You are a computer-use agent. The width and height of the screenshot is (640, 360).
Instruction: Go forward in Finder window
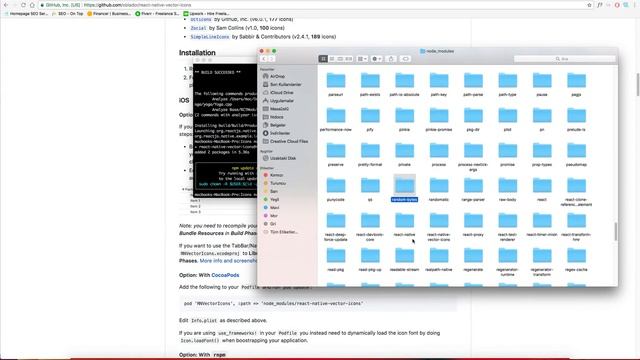[271, 59]
